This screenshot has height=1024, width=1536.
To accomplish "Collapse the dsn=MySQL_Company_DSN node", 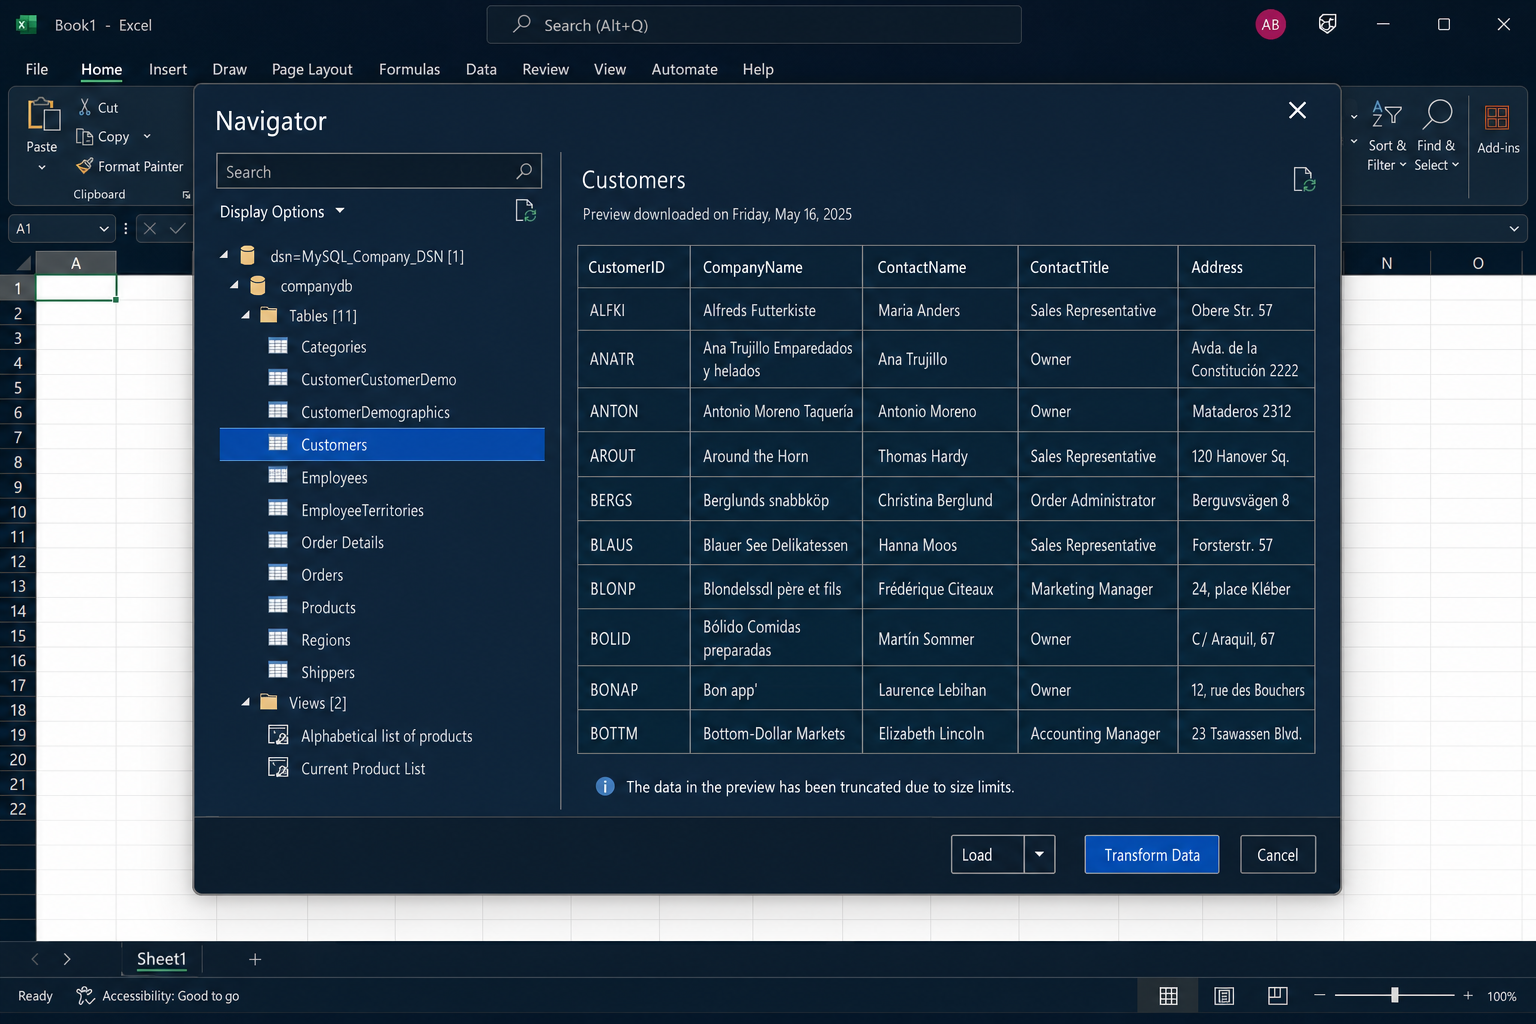I will (x=224, y=255).
